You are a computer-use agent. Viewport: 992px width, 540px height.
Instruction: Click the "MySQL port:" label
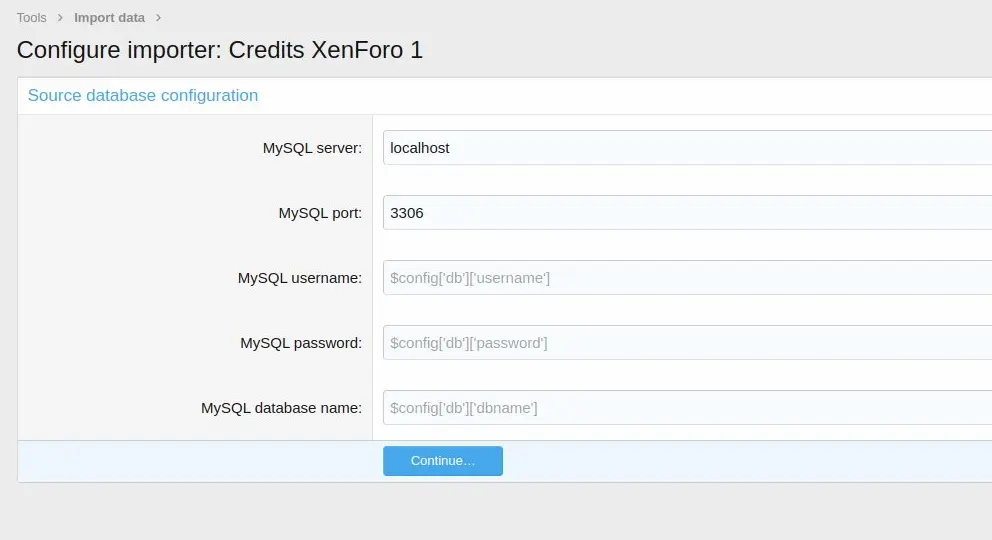click(x=320, y=213)
